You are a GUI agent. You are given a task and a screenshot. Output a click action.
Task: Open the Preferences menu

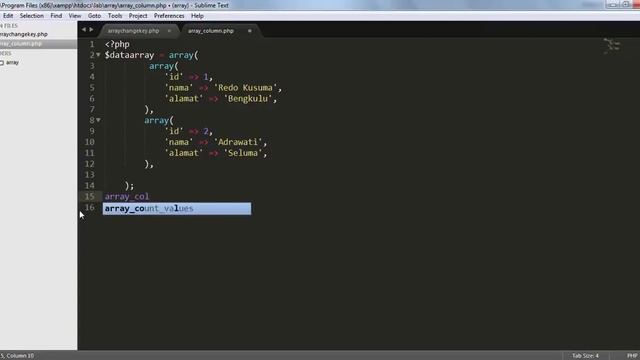(169, 16)
